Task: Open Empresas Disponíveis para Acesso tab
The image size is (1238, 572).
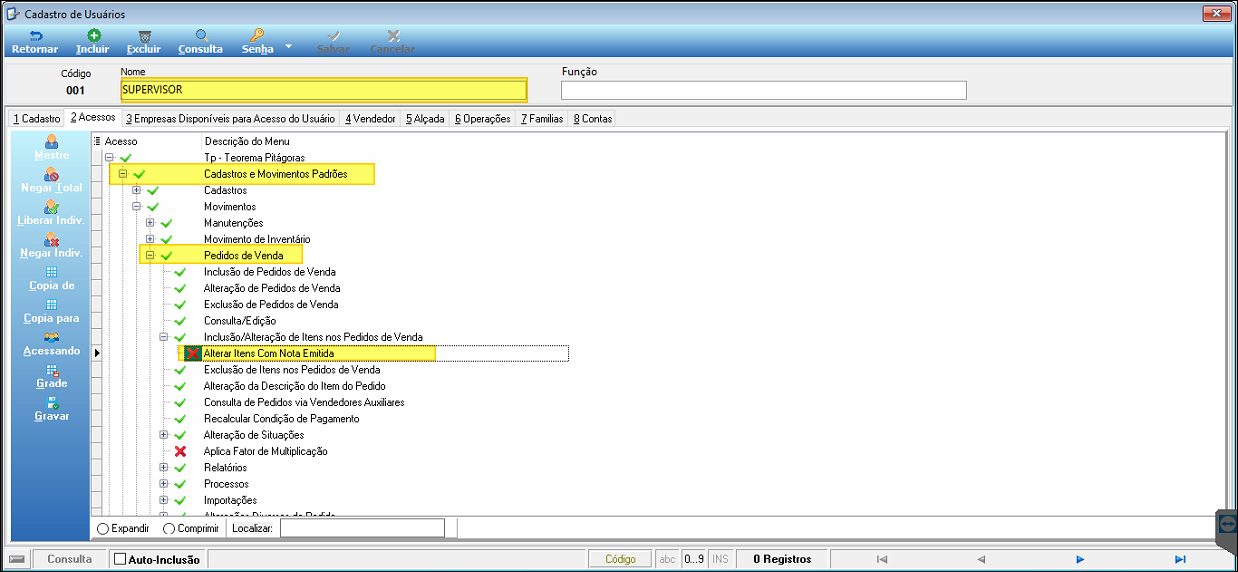Action: [230, 118]
